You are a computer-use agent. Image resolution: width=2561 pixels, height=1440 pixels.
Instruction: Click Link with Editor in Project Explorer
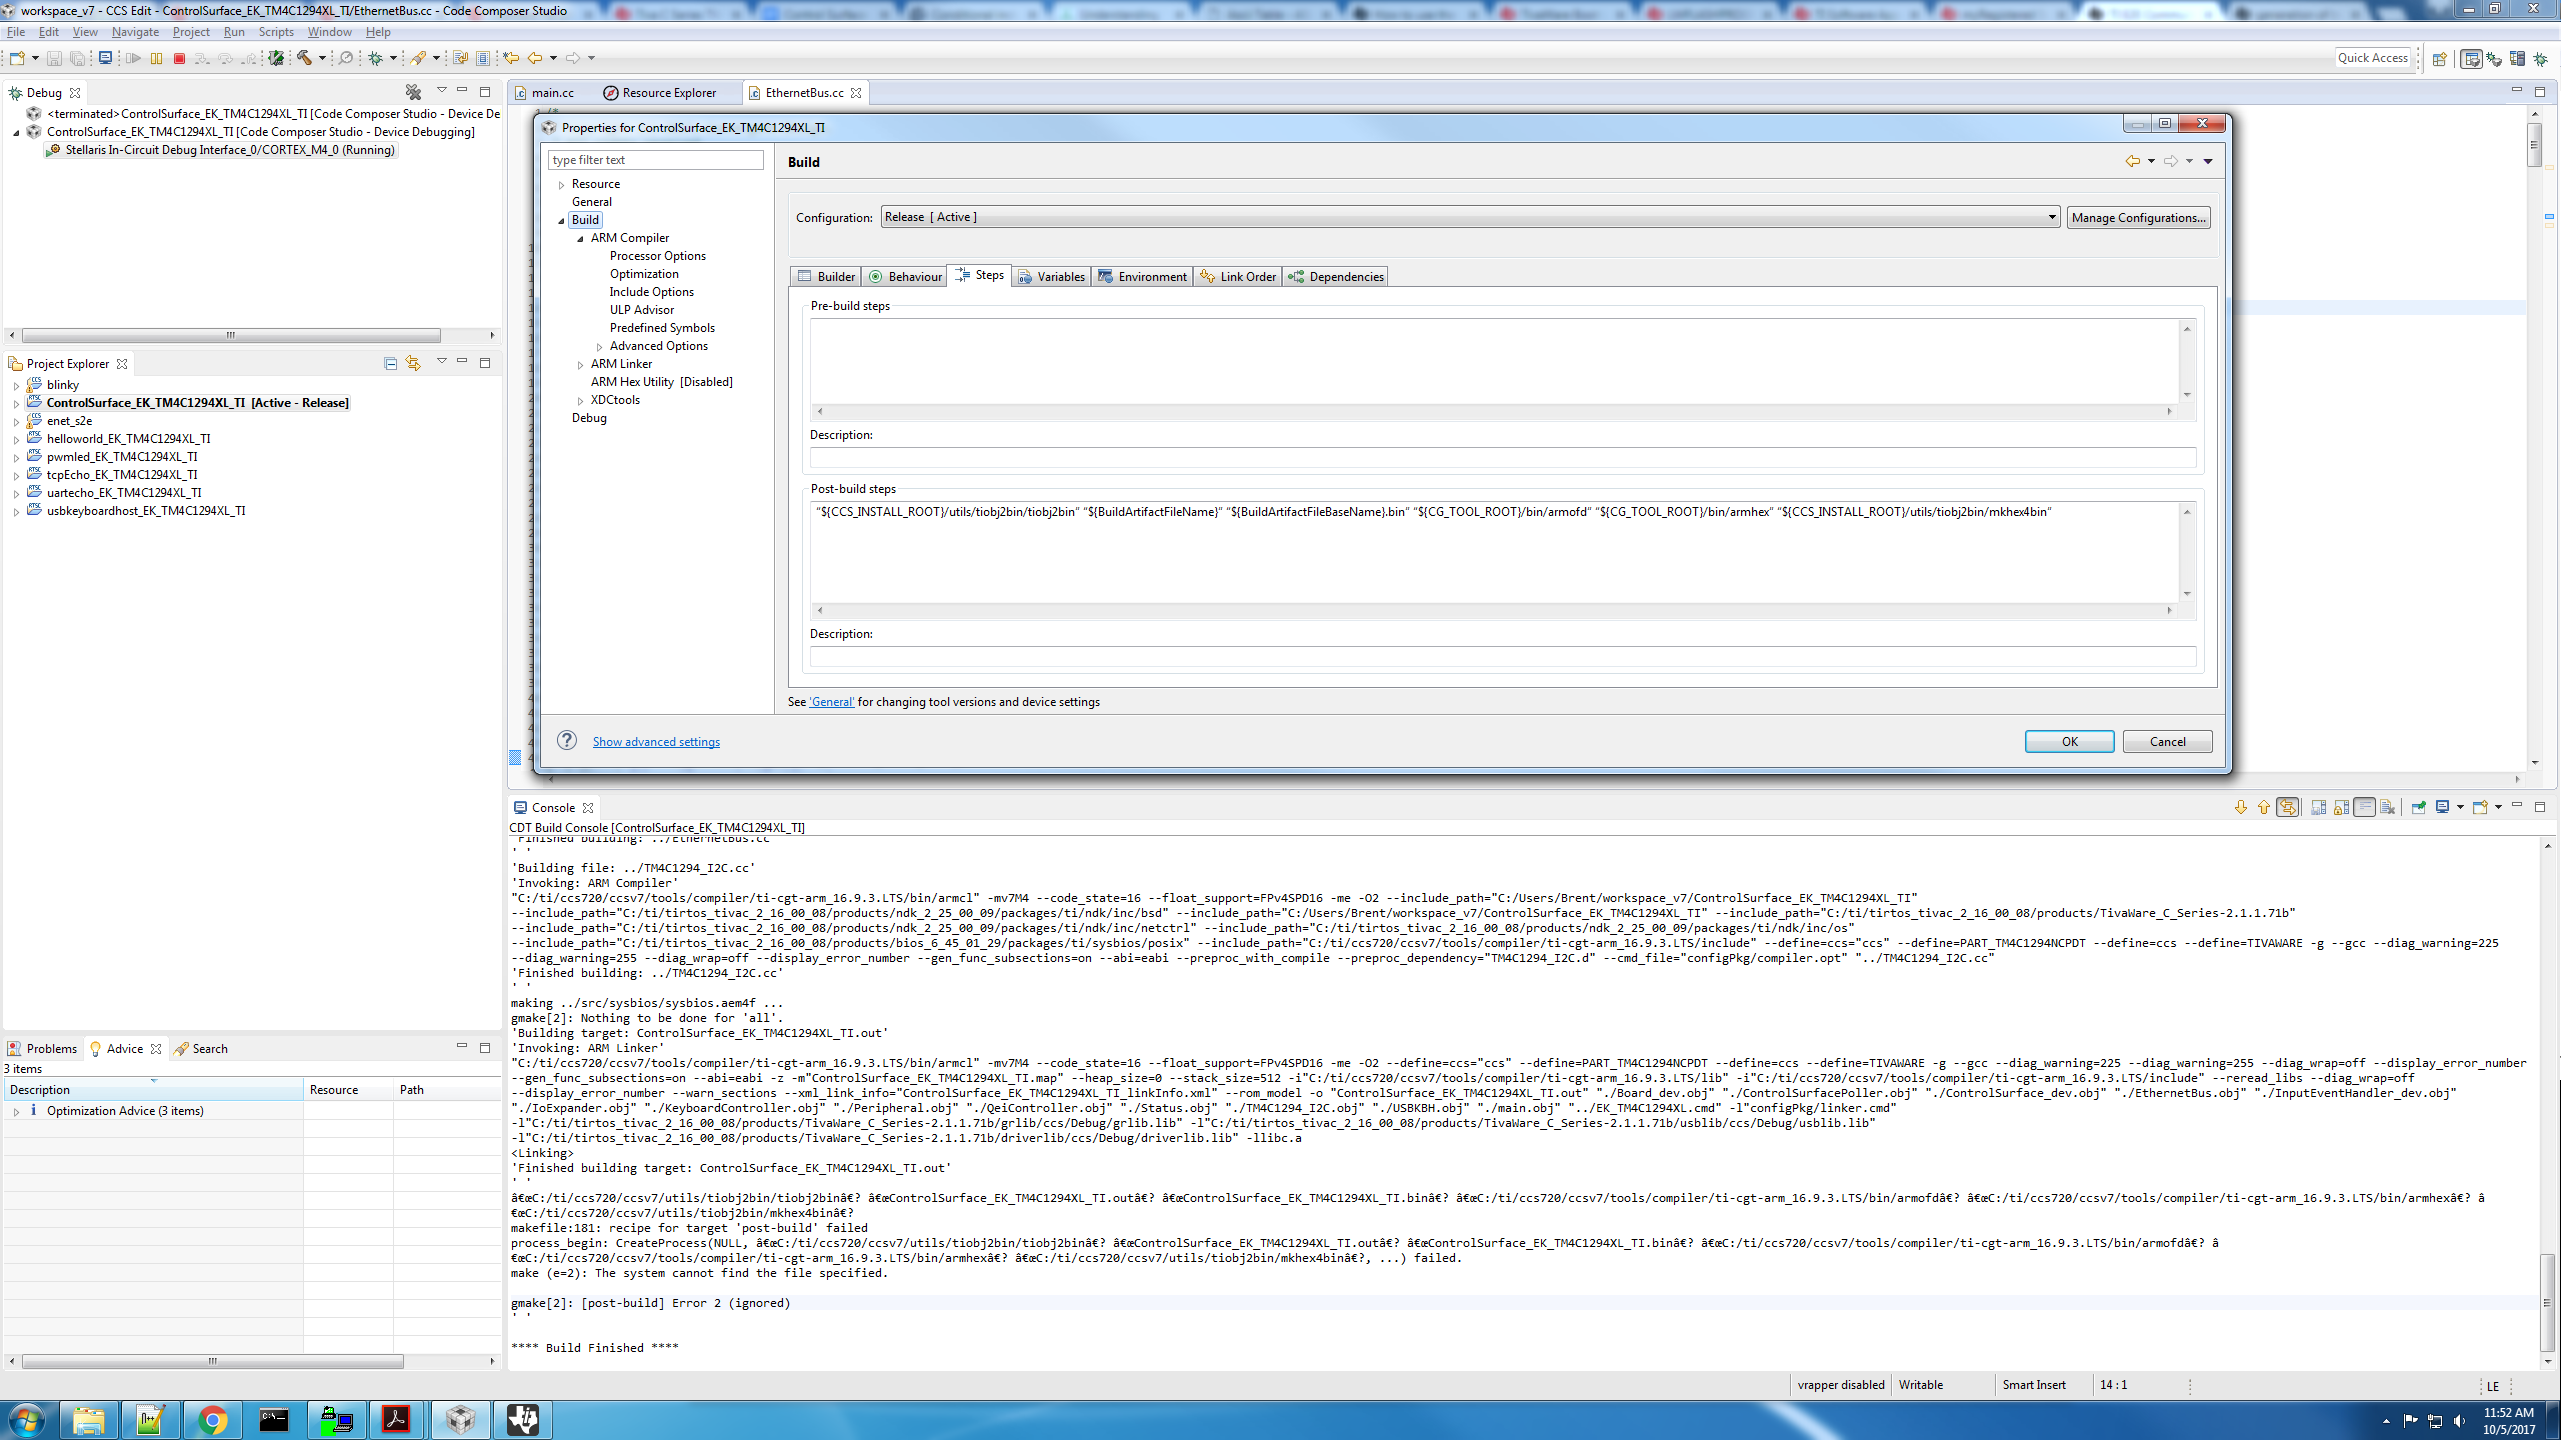click(413, 363)
